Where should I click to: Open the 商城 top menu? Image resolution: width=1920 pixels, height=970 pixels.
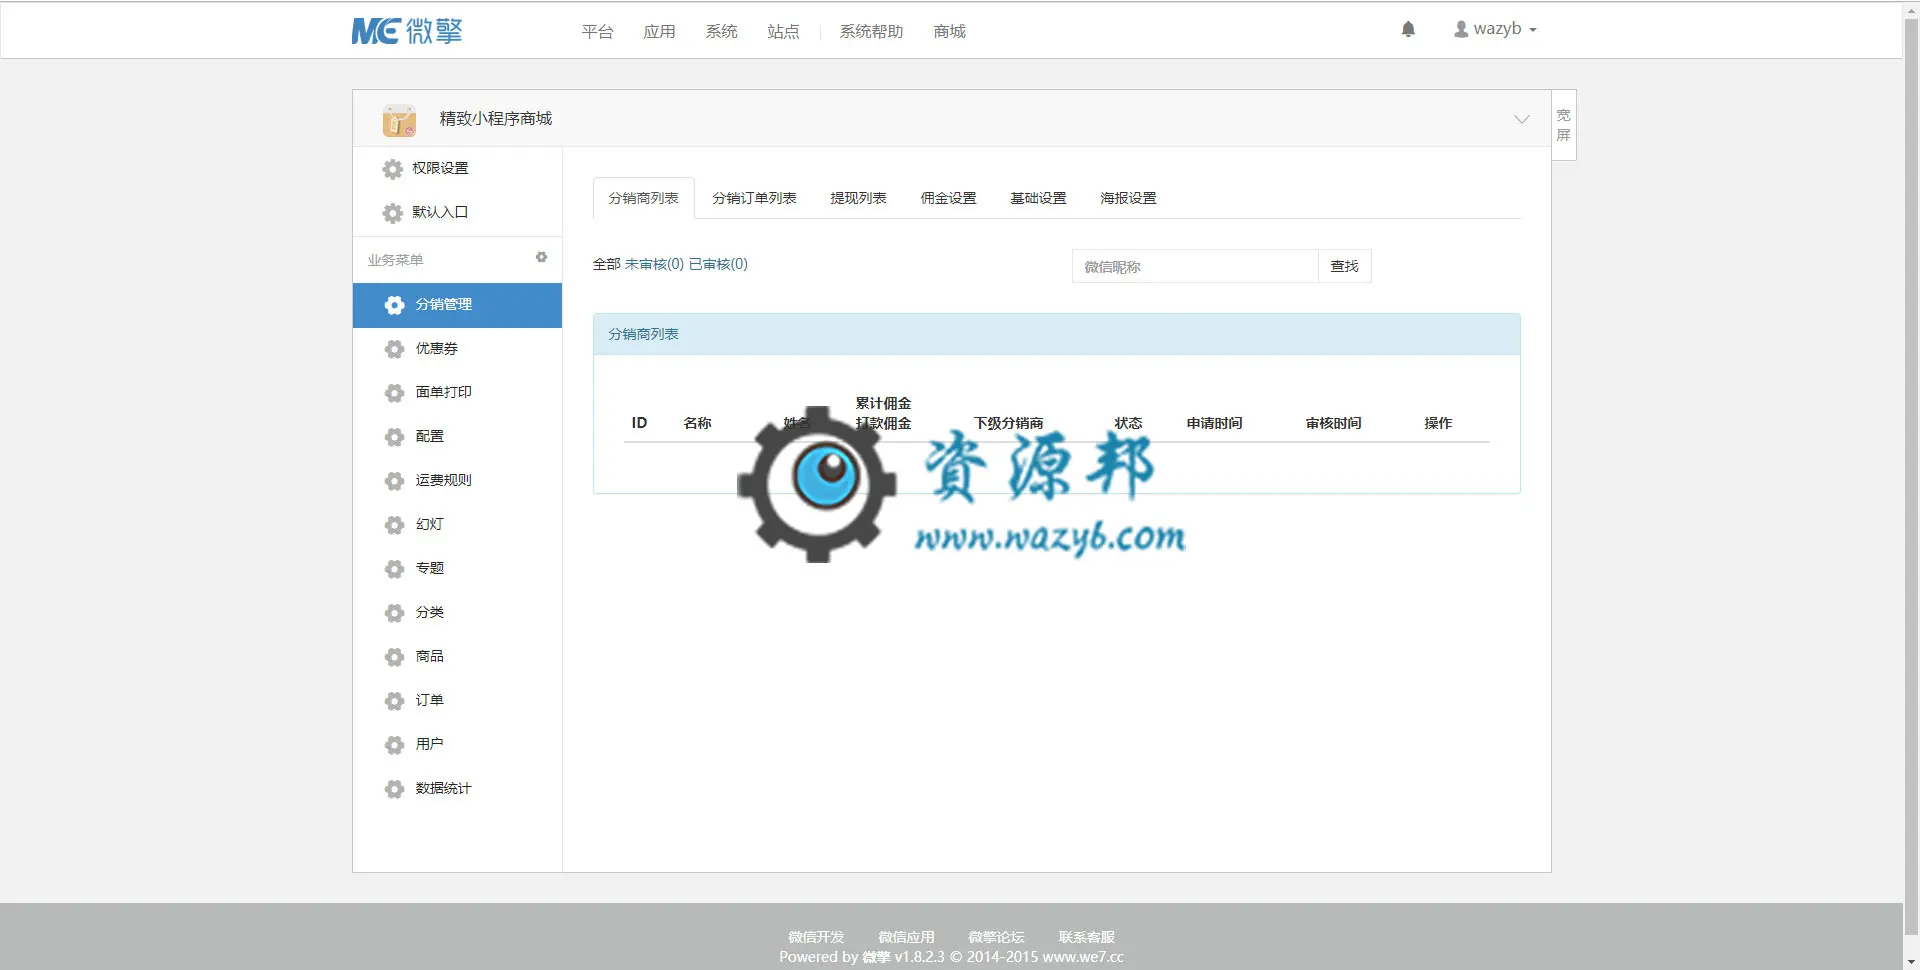click(949, 32)
